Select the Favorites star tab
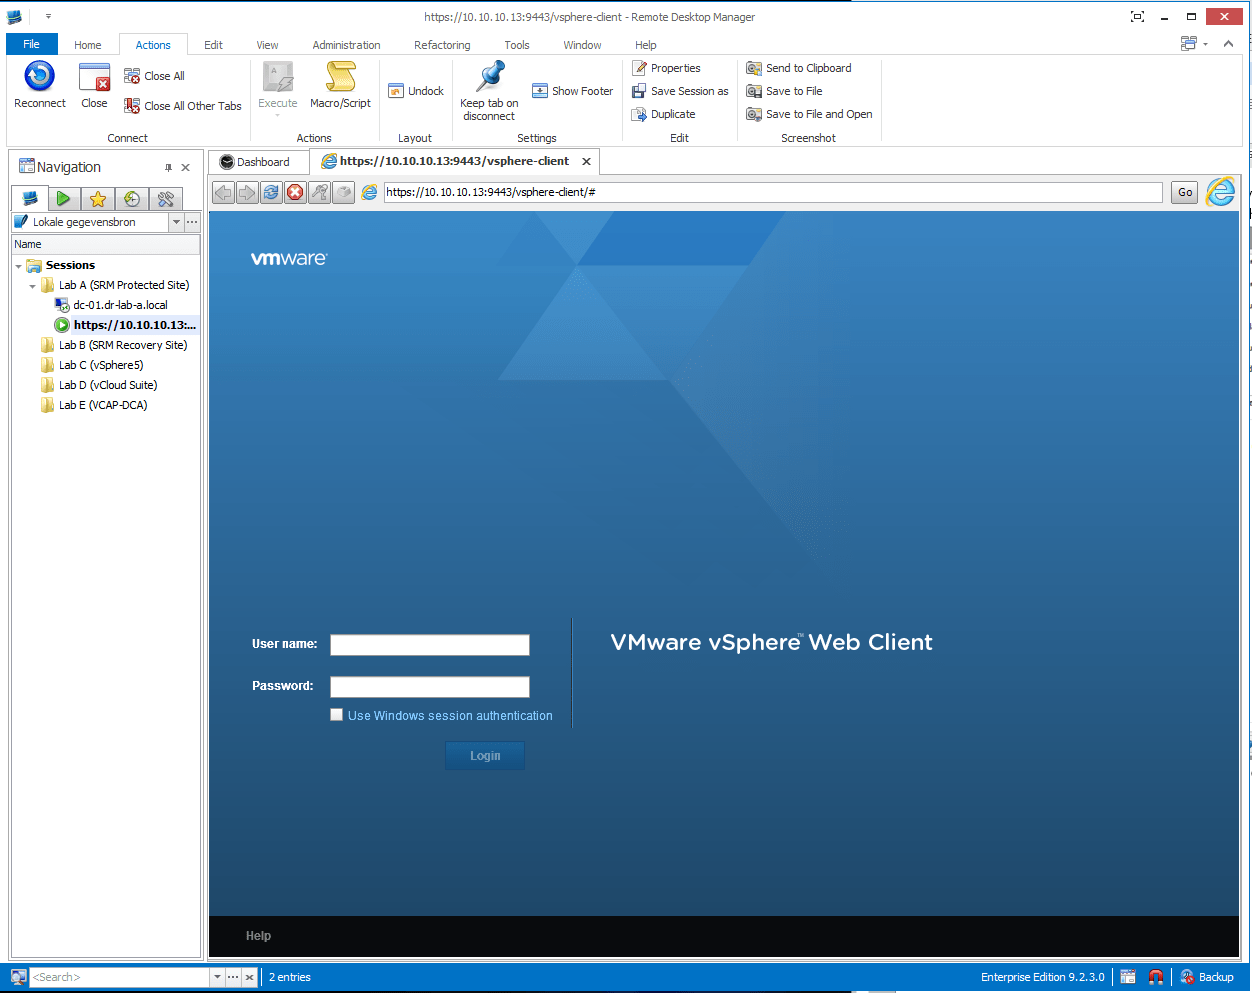Image resolution: width=1252 pixels, height=993 pixels. [97, 199]
